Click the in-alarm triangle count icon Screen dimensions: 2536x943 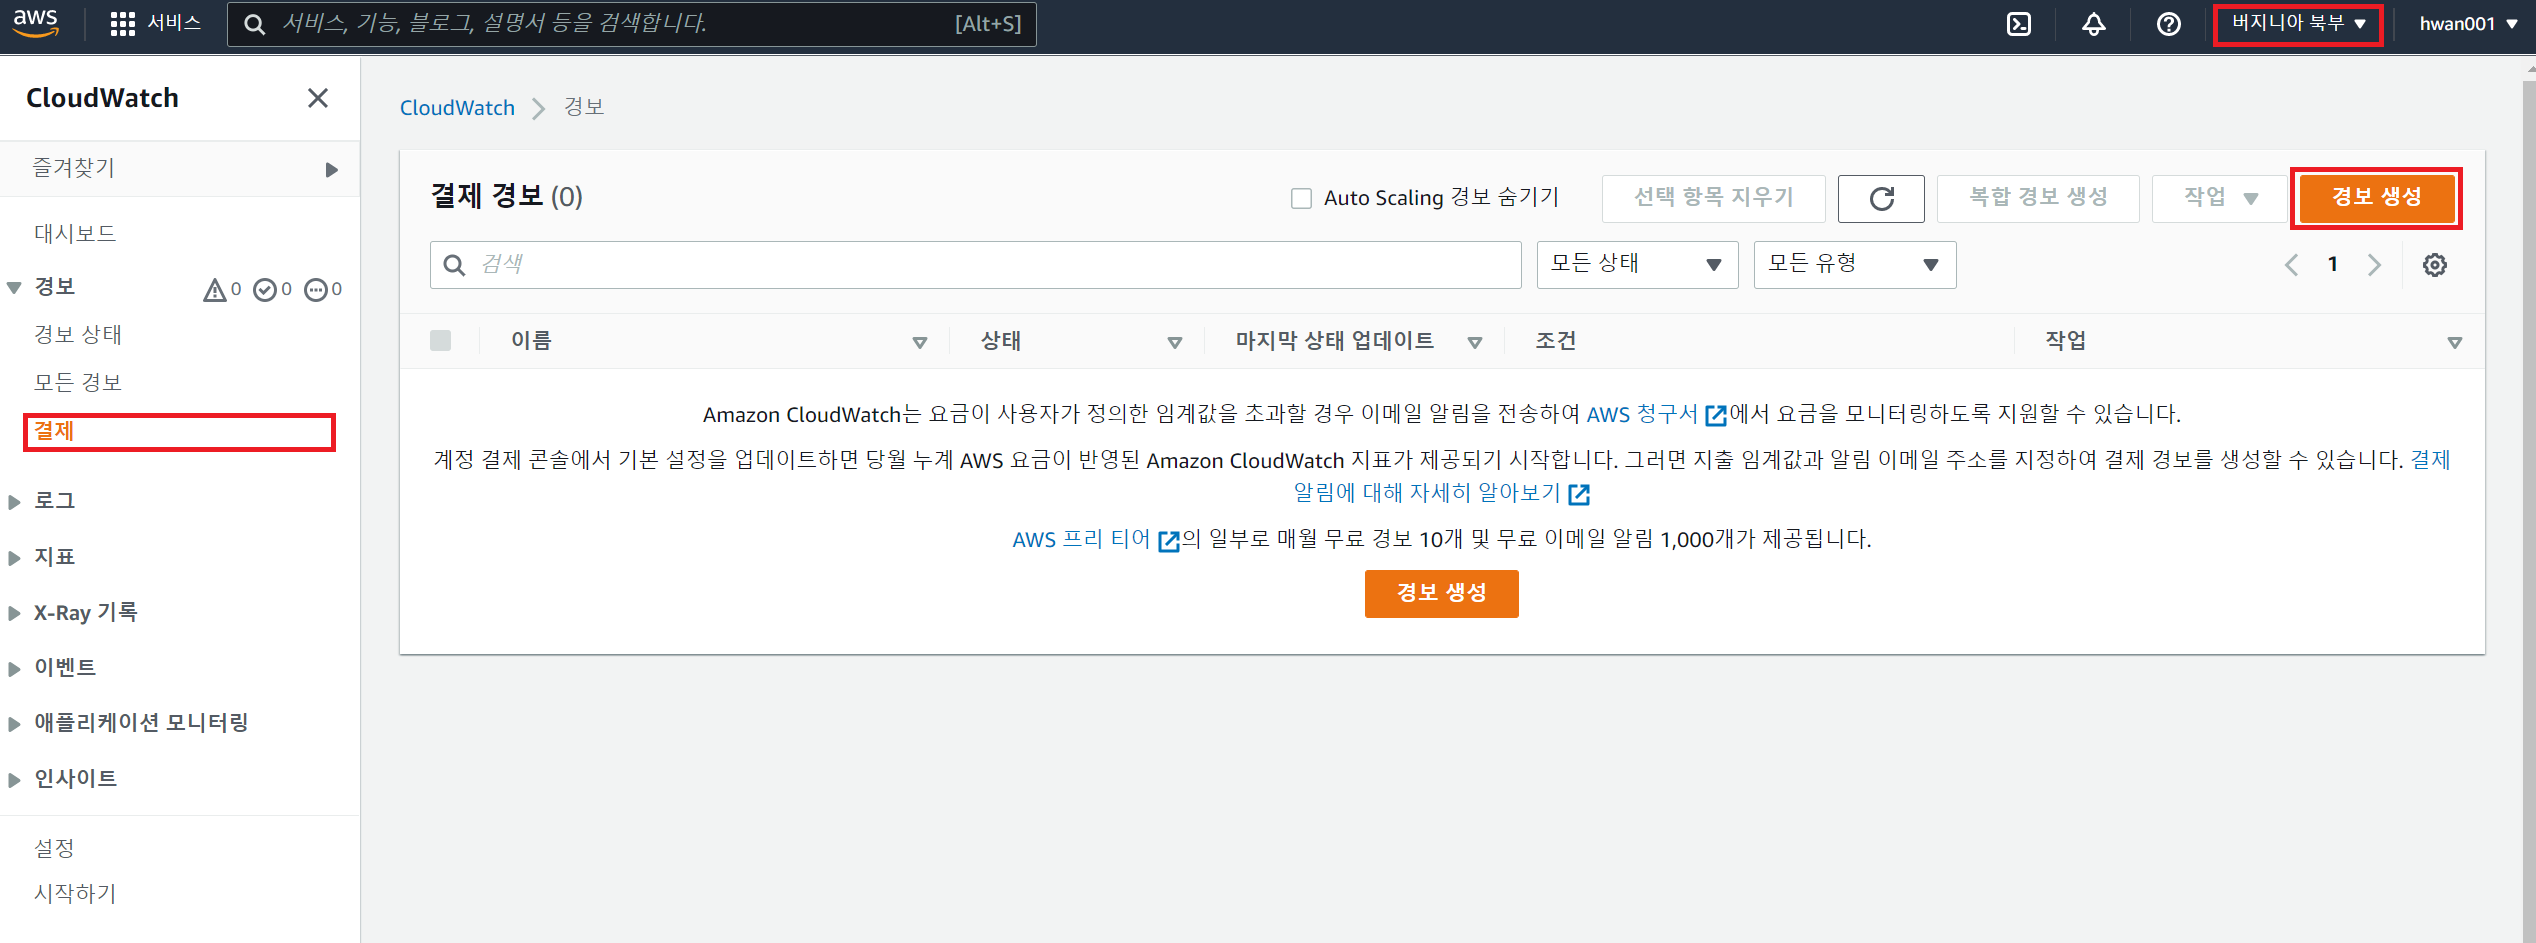click(215, 290)
